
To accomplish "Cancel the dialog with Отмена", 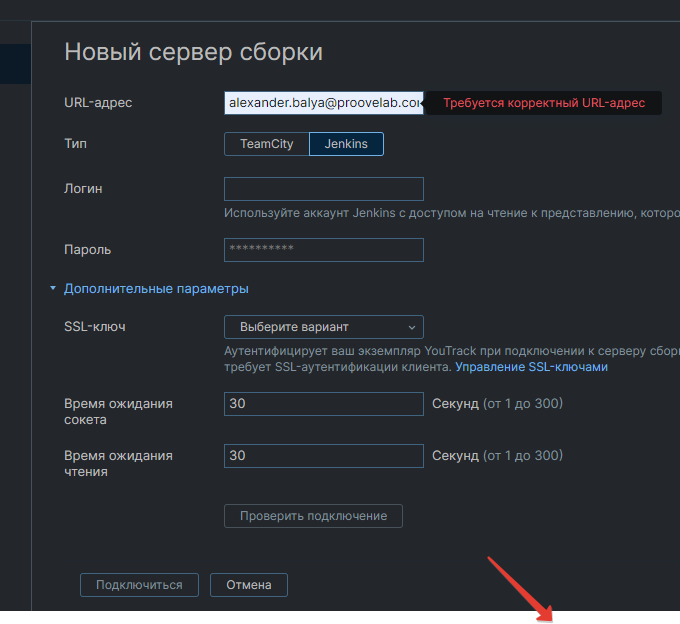I will click(x=249, y=585).
